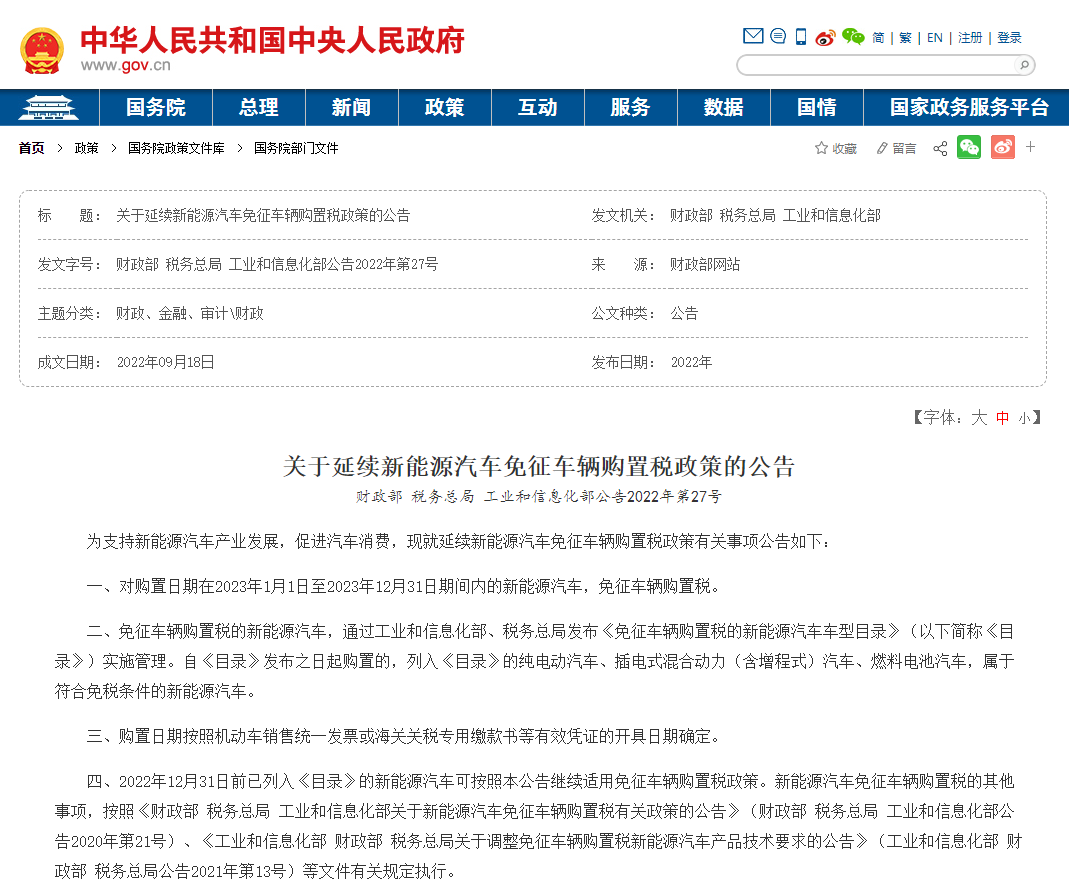
Task: Click the 财政部网站 source text
Action: coord(705,265)
